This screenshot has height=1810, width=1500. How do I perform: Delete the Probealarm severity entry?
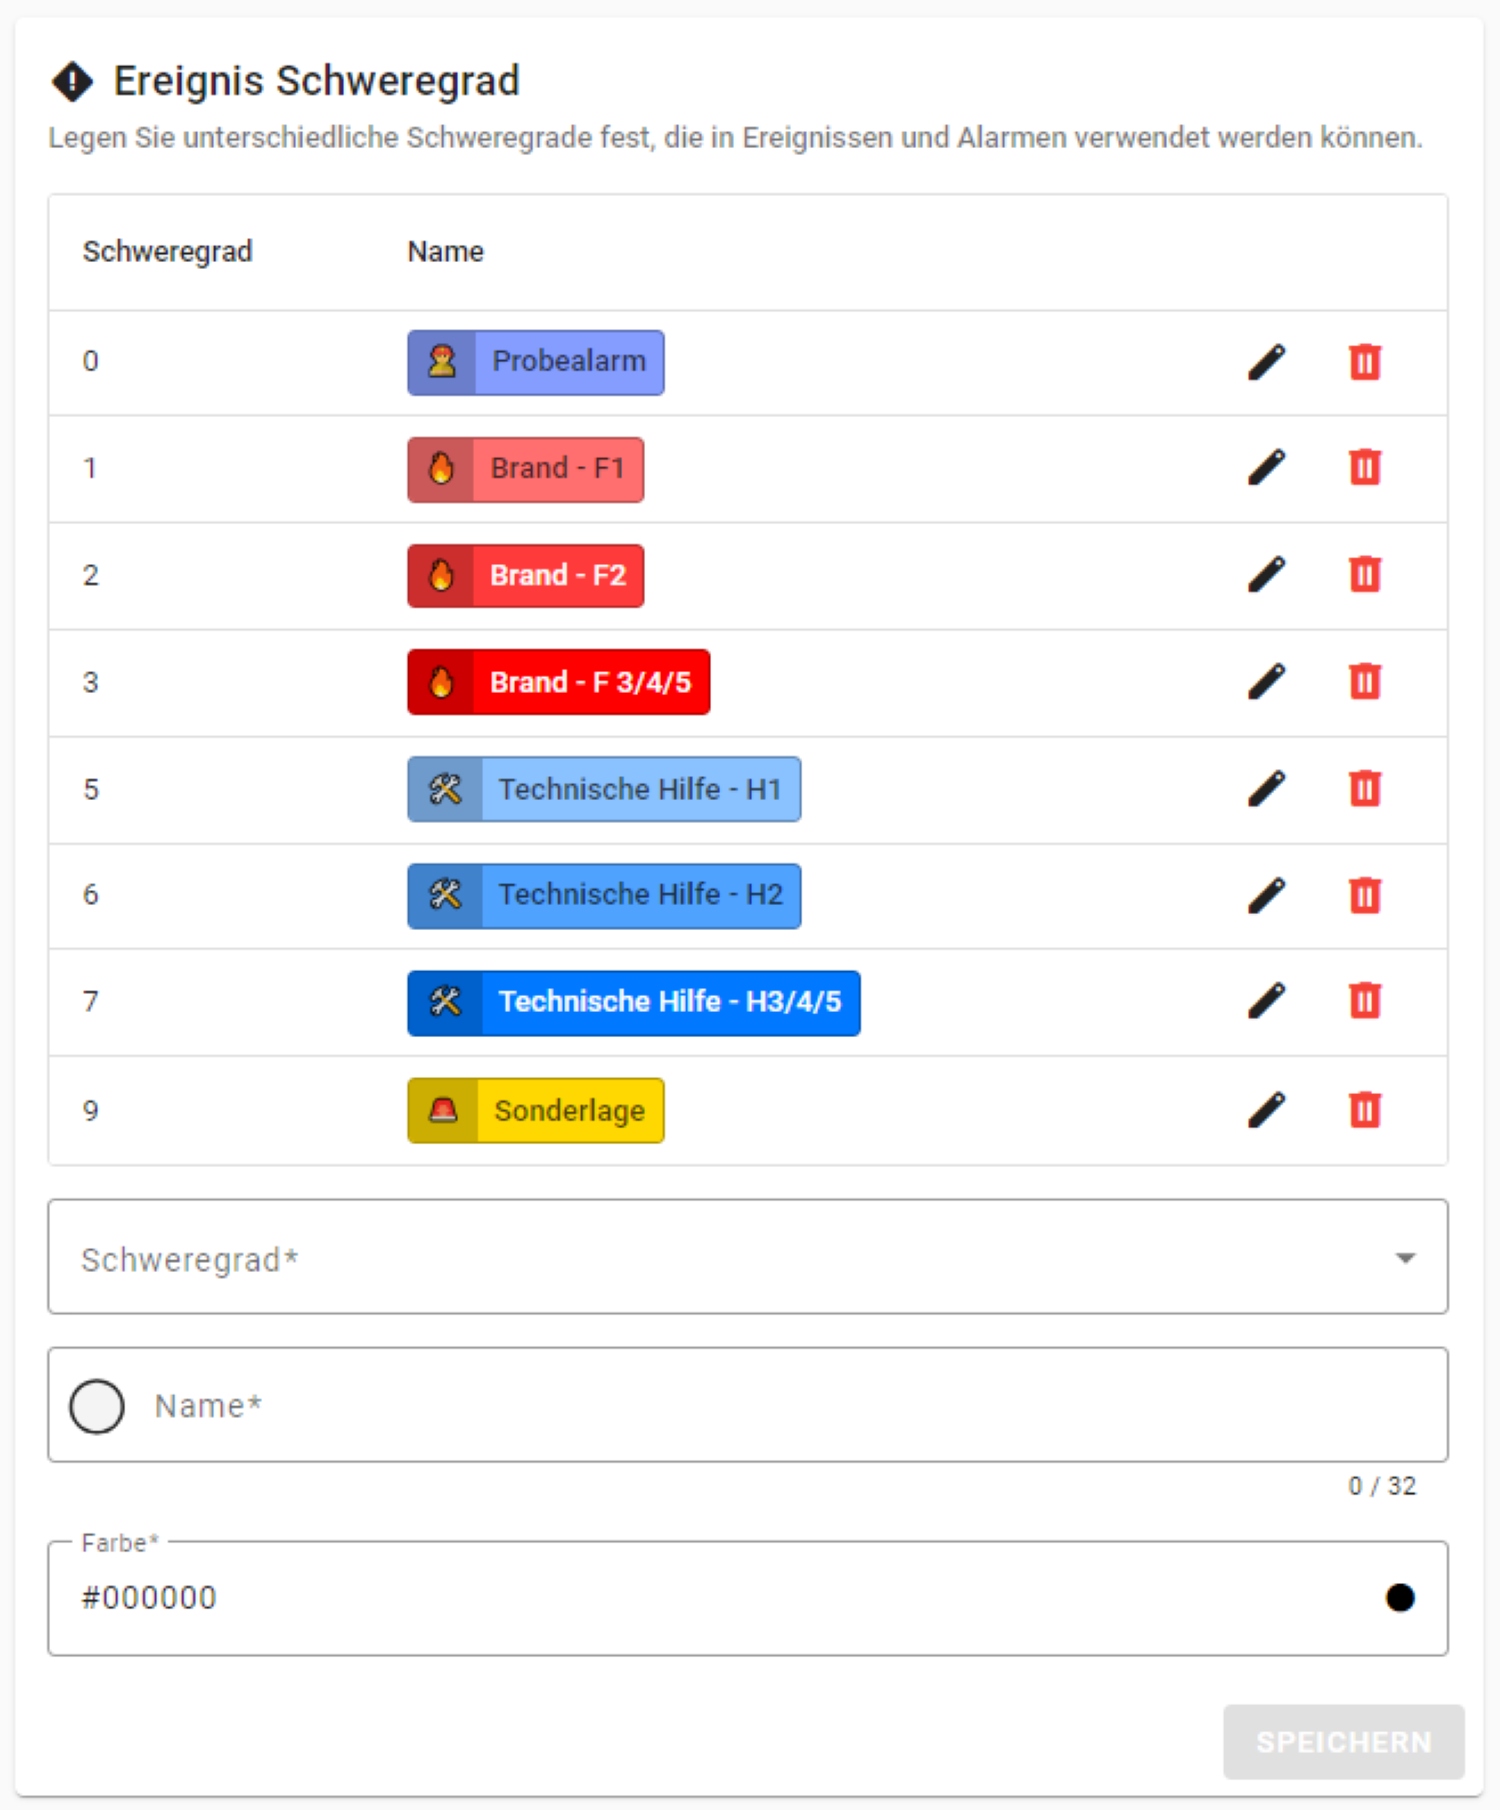pos(1365,362)
